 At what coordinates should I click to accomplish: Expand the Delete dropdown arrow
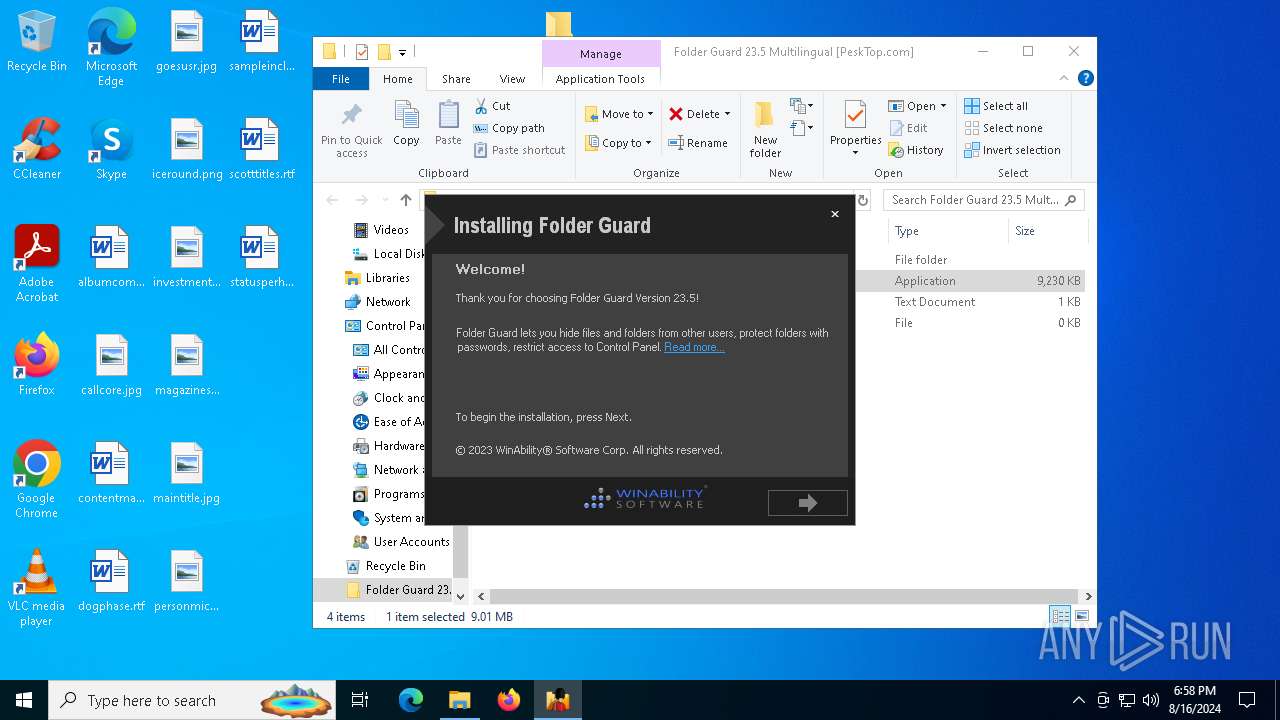(727, 114)
